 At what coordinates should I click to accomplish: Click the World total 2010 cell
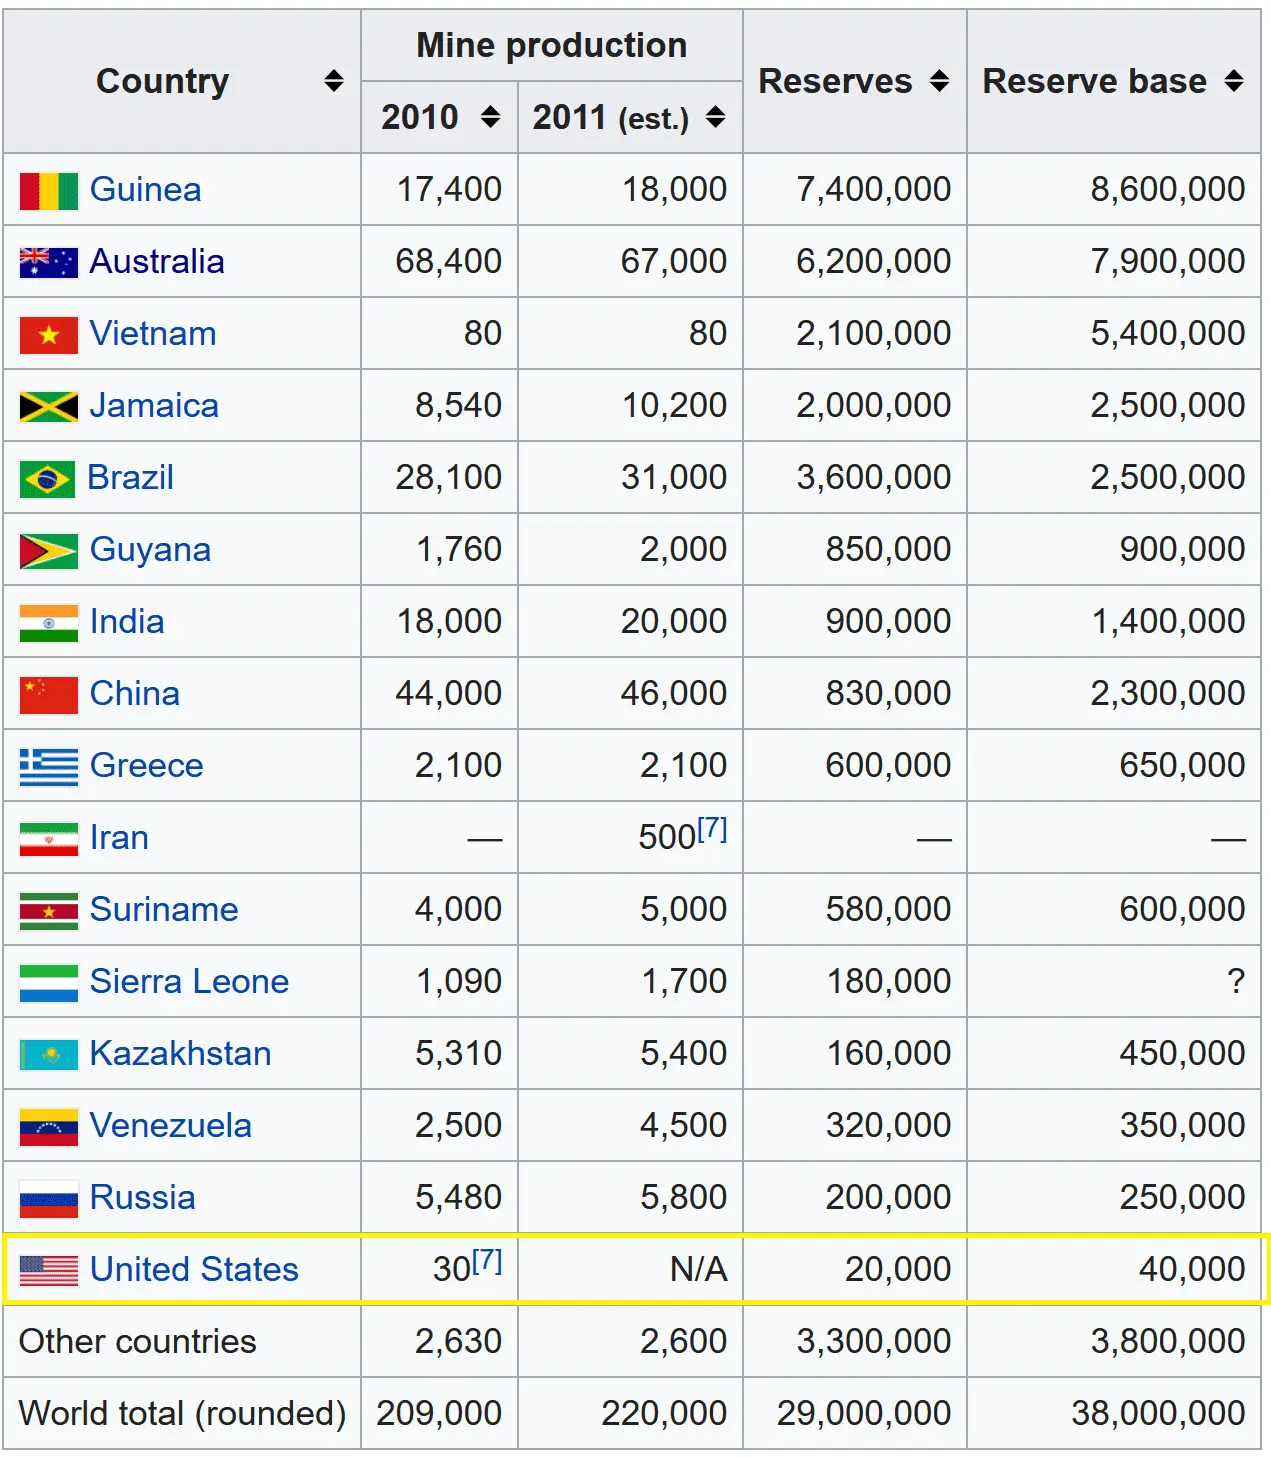coord(439,1413)
